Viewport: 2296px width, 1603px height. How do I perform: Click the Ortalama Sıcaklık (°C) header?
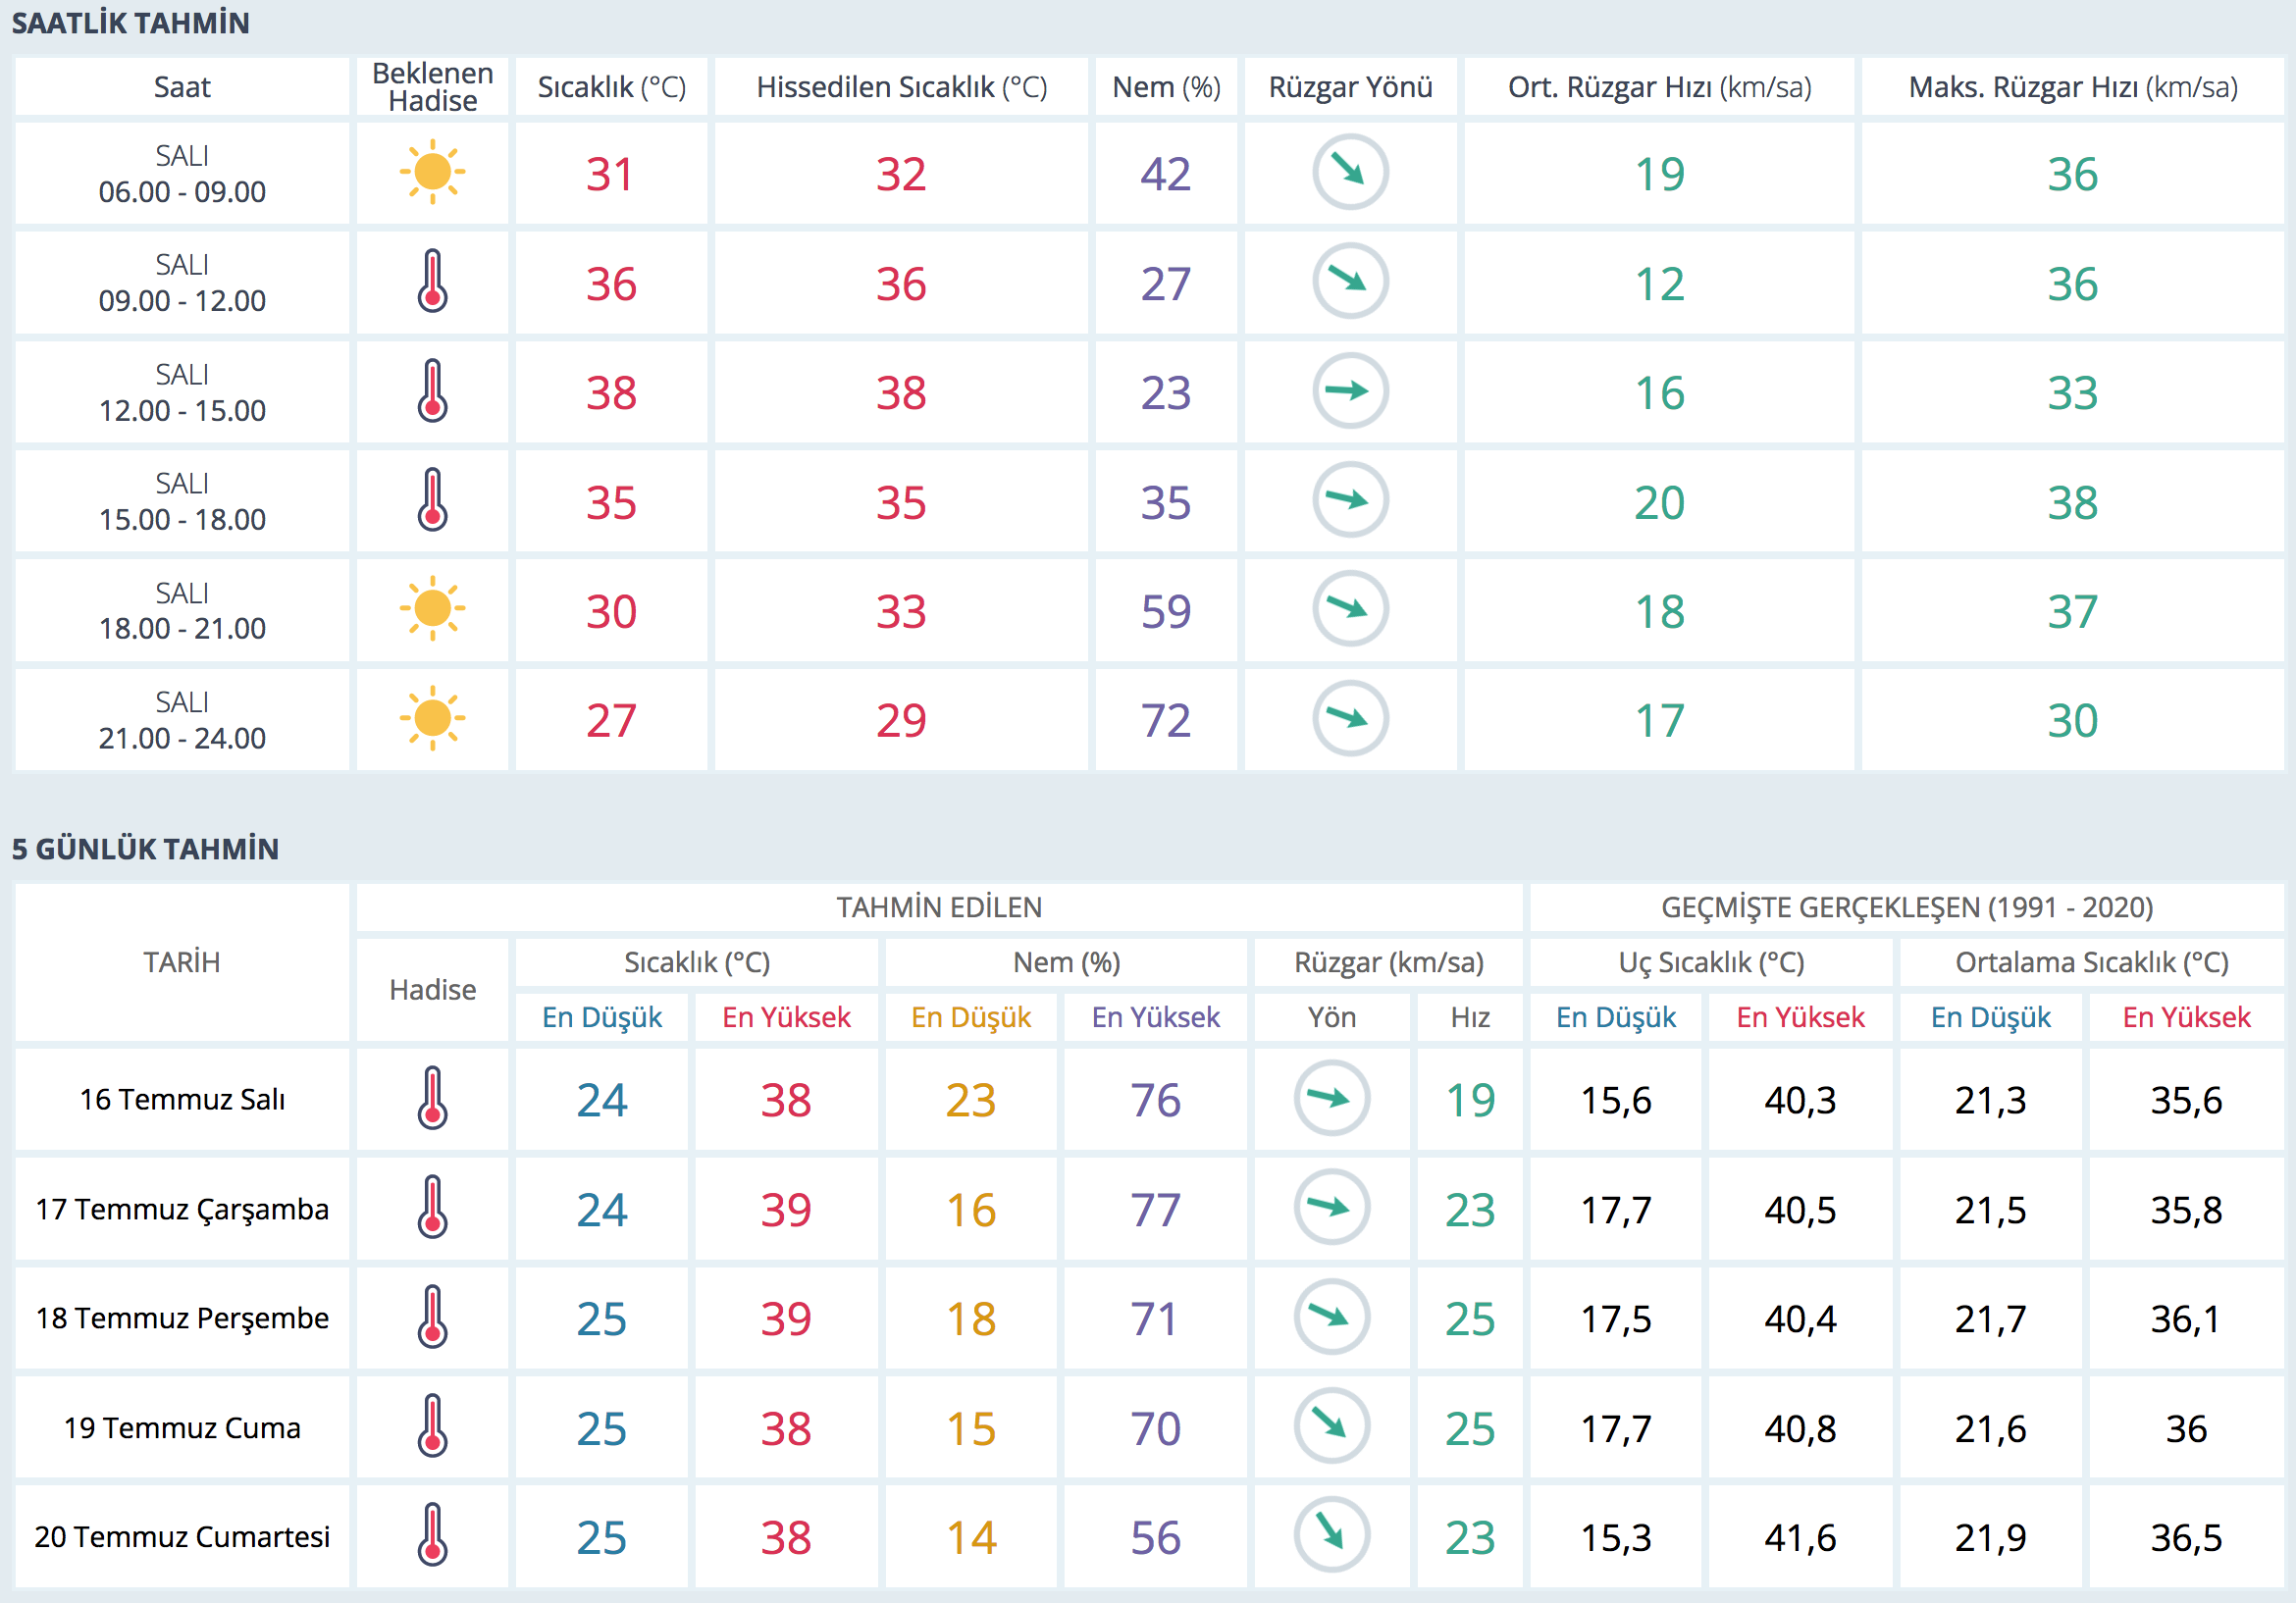[2092, 962]
